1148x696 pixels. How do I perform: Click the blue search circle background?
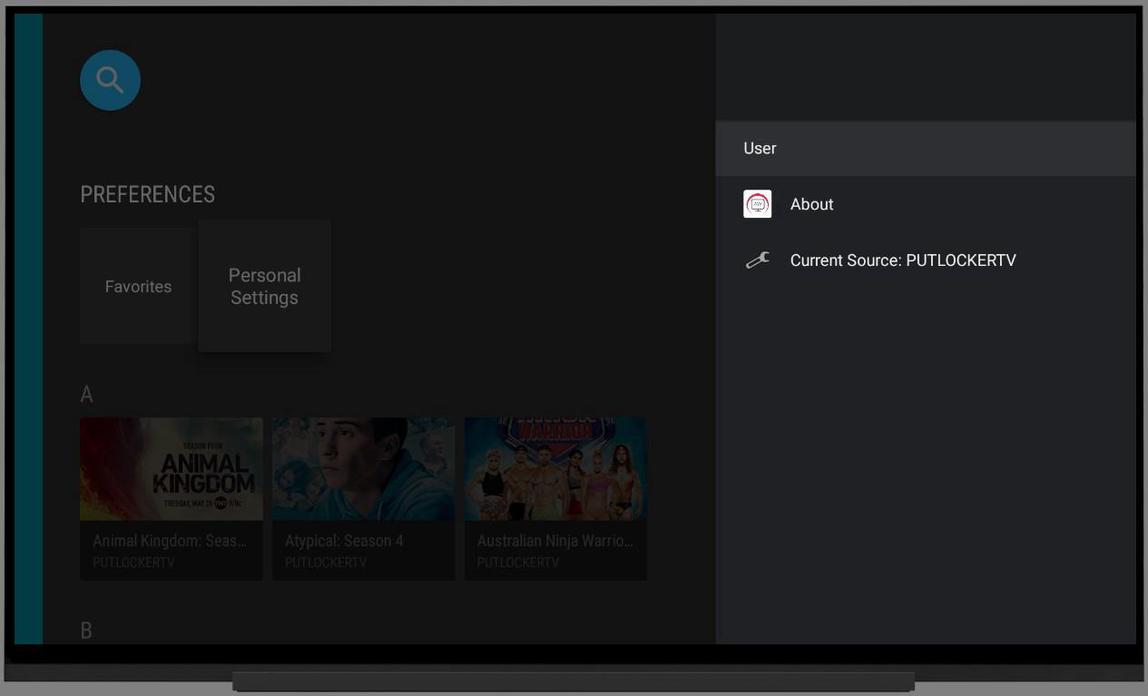coord(110,80)
